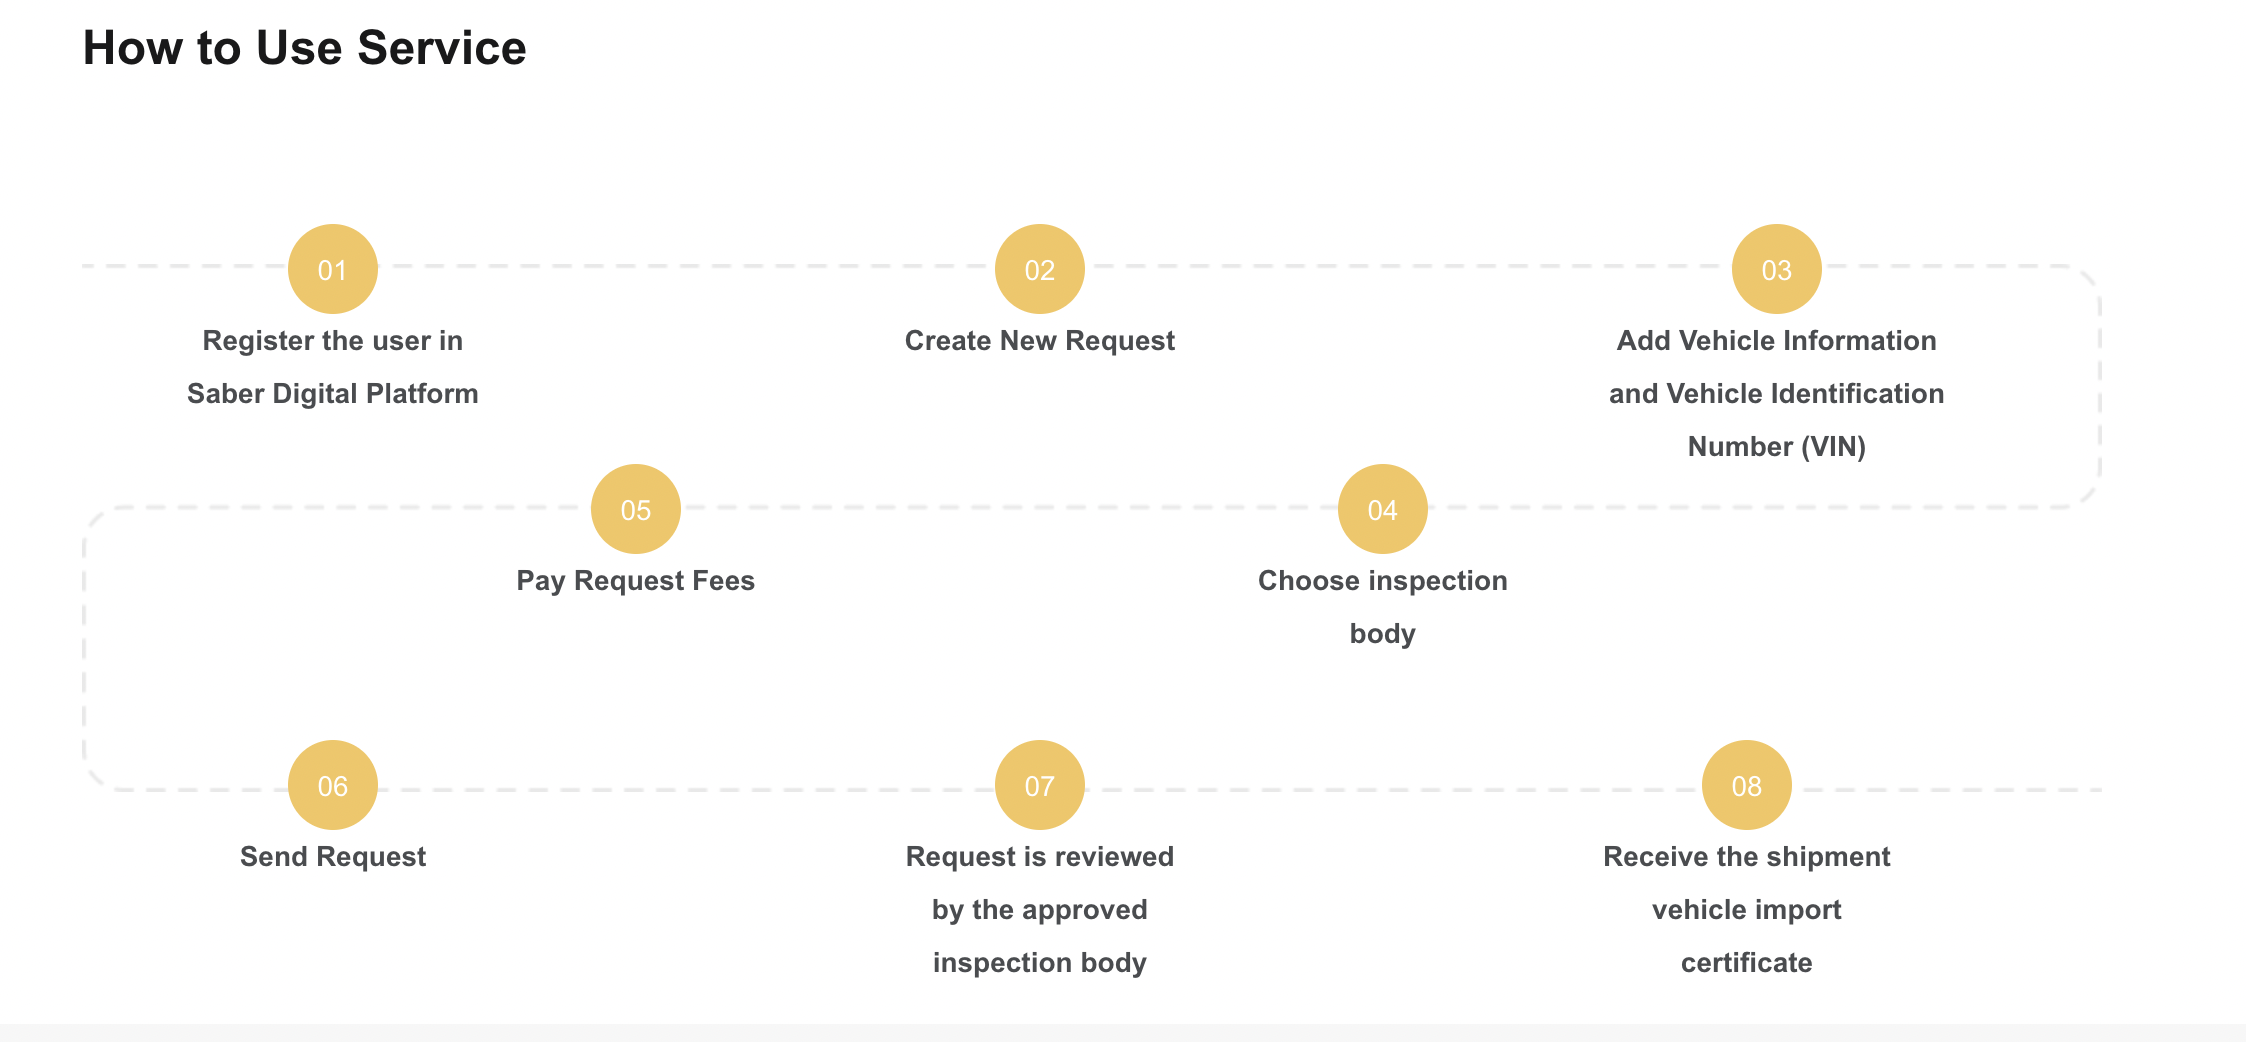The height and width of the screenshot is (1042, 2246).
Task: Click the 'Number (VIN)' text line
Action: click(1776, 447)
